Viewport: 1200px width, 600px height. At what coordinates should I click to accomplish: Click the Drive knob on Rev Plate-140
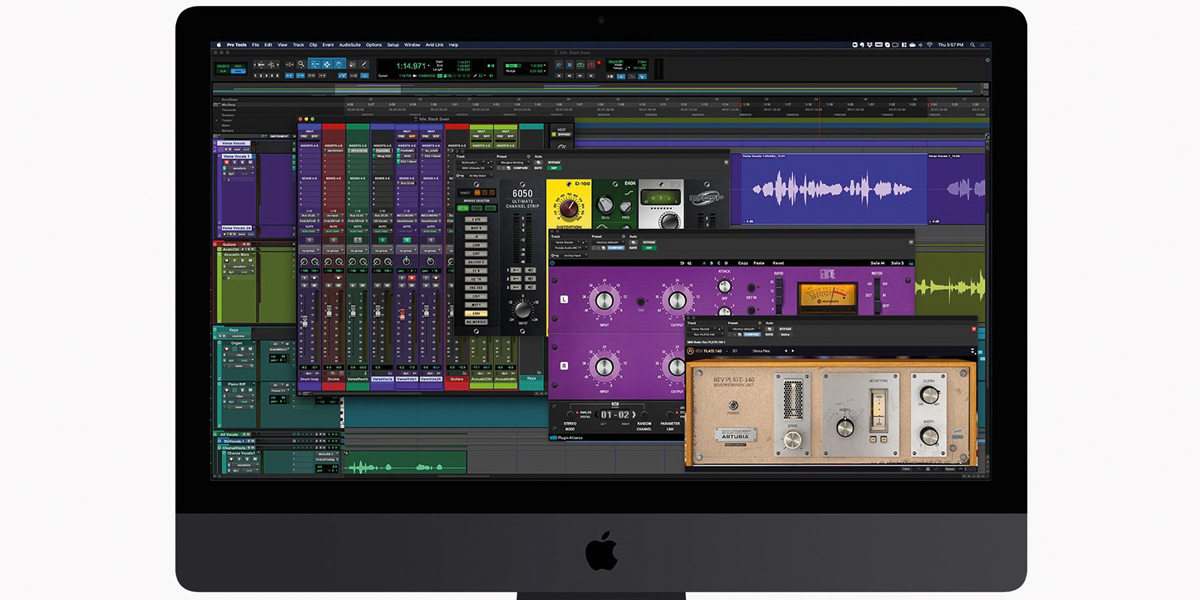793,440
